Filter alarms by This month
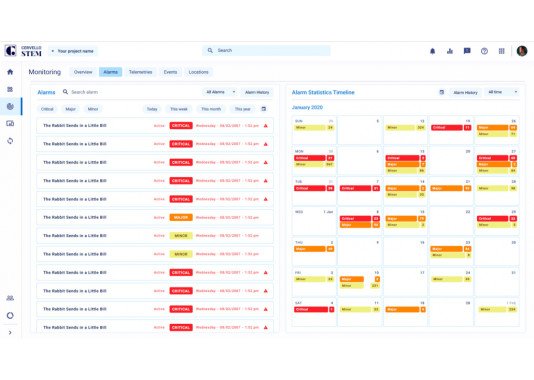The height and width of the screenshot is (380, 534). point(211,109)
